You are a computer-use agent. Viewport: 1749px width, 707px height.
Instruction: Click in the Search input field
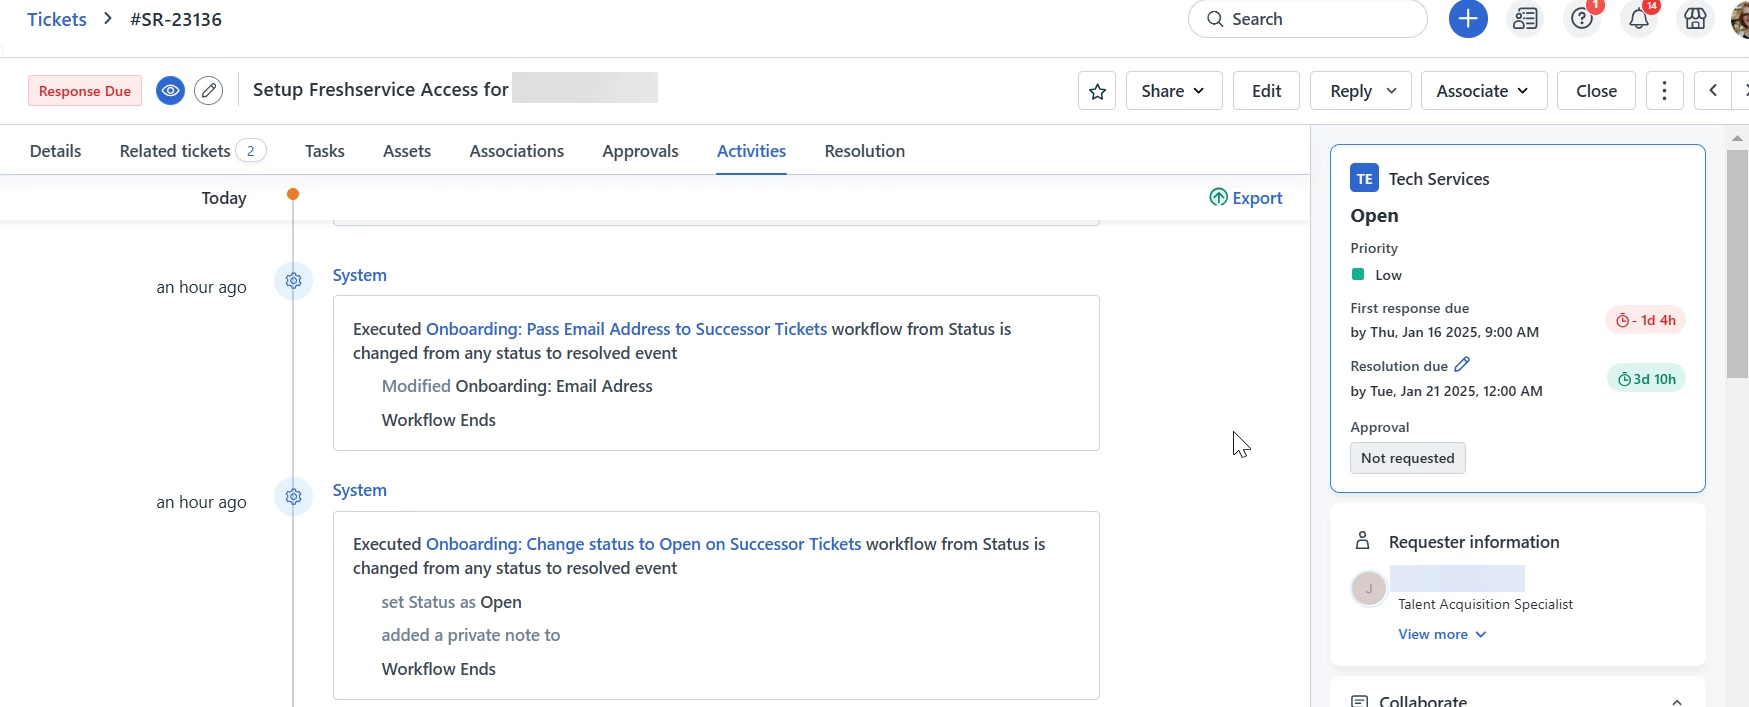[x=1308, y=19]
